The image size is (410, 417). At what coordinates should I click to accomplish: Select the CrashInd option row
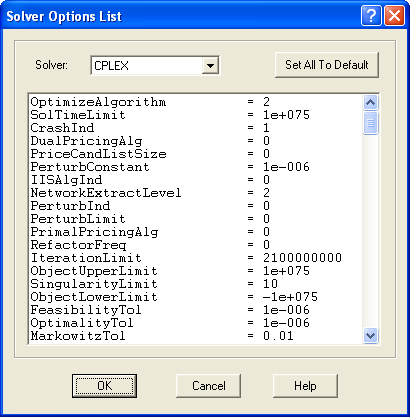(x=196, y=128)
